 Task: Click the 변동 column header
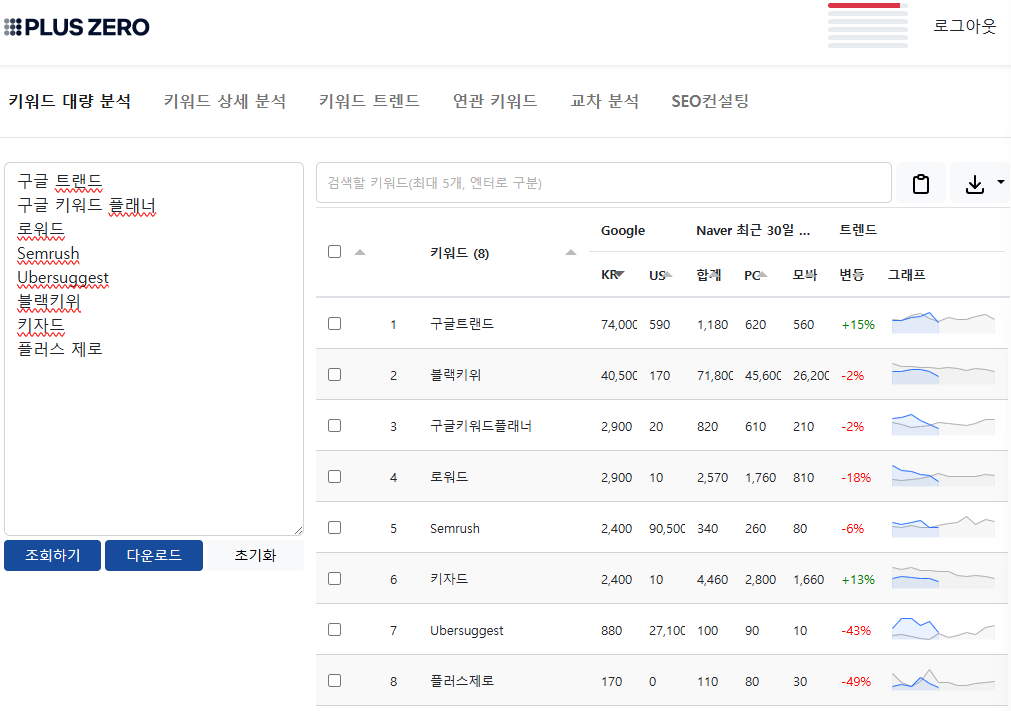point(852,275)
